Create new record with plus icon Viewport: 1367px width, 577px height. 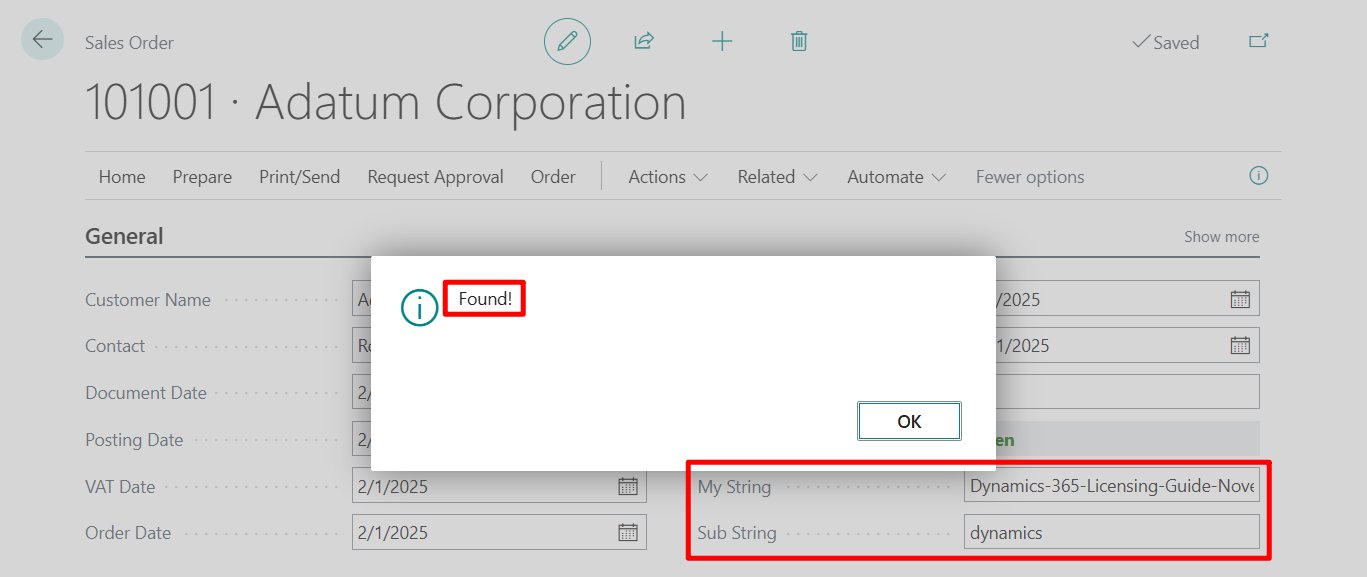click(x=722, y=42)
